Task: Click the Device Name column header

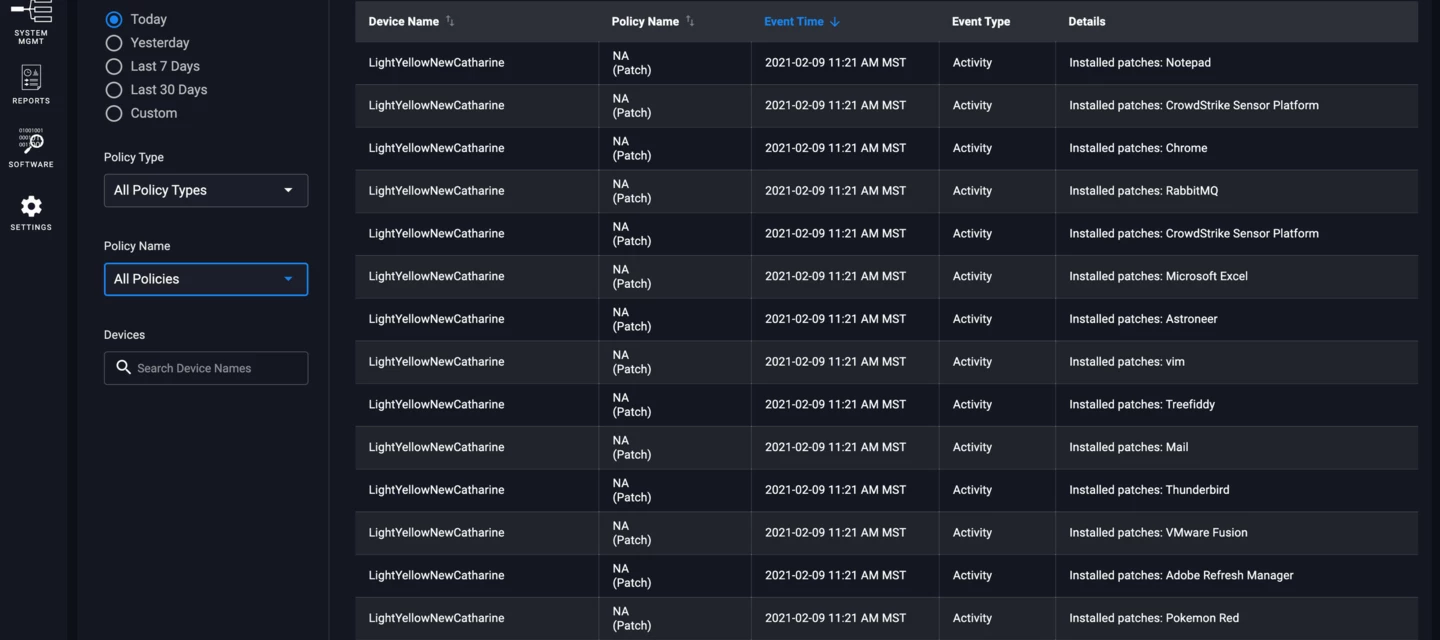Action: [x=404, y=21]
